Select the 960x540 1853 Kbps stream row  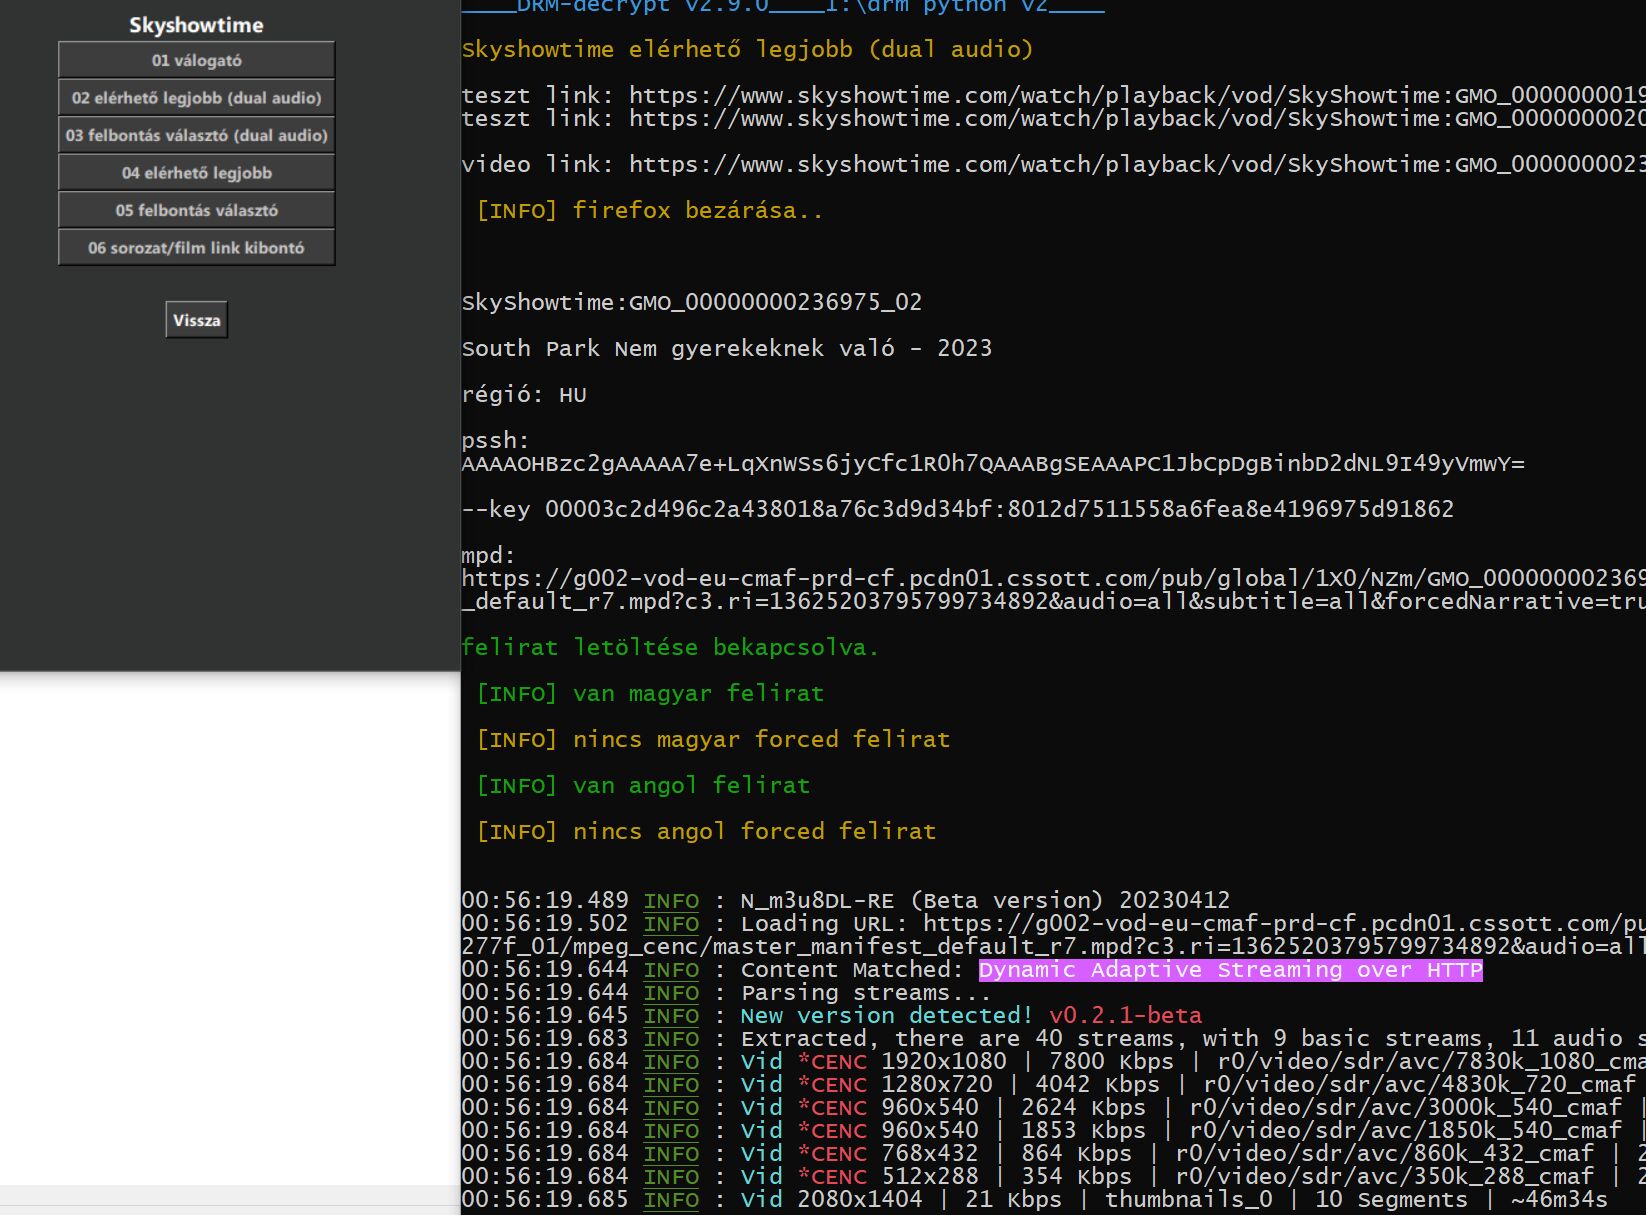(x=1053, y=1131)
